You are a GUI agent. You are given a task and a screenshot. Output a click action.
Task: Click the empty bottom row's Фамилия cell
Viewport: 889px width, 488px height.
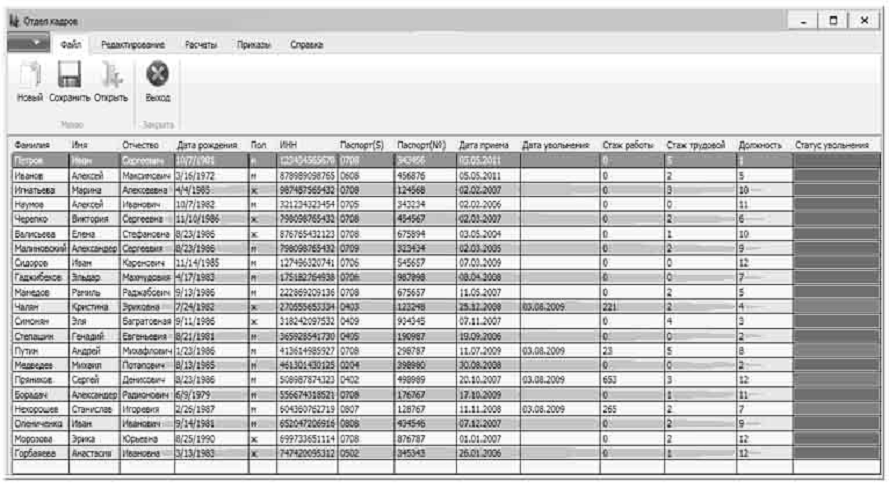click(40, 467)
